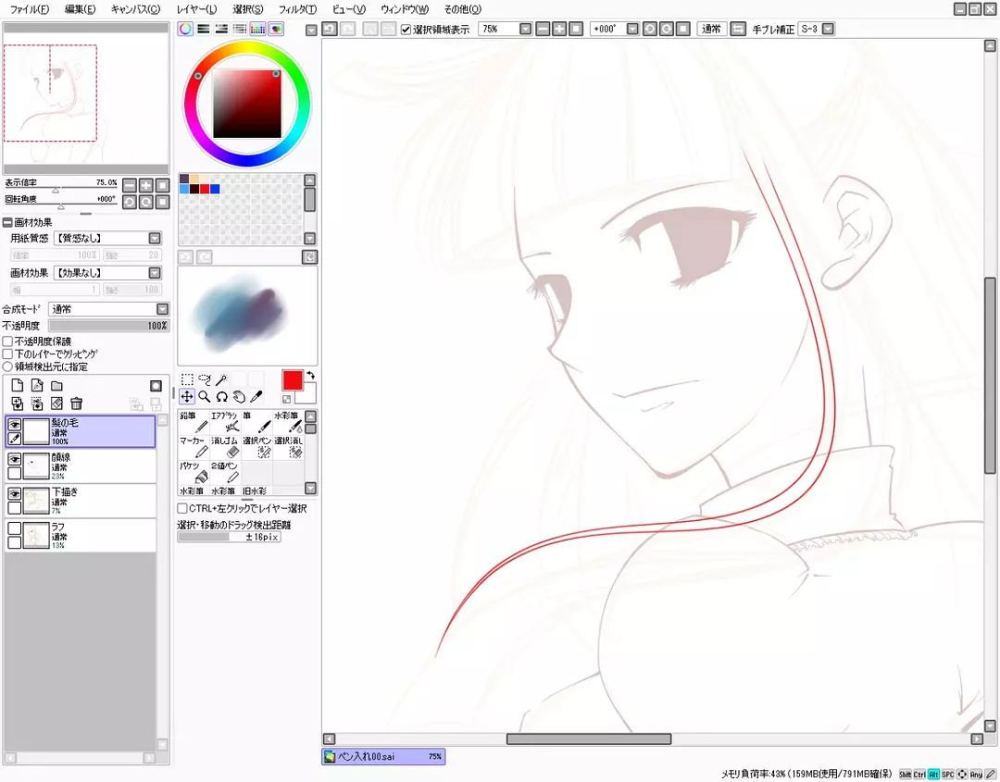
Task: Open the レイヤー(L) menu
Action: [196, 10]
